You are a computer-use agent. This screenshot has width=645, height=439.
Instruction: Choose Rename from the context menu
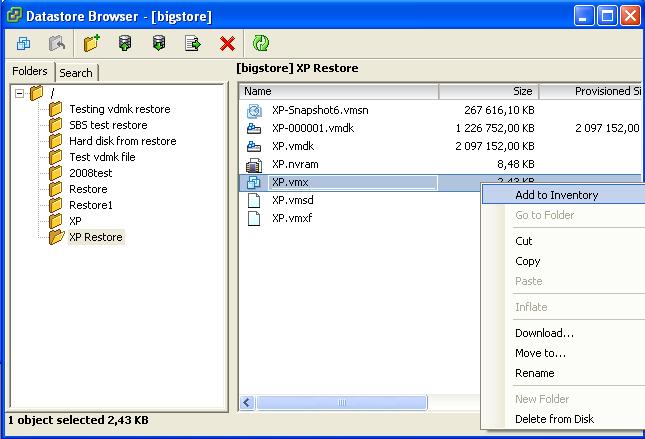[535, 373]
